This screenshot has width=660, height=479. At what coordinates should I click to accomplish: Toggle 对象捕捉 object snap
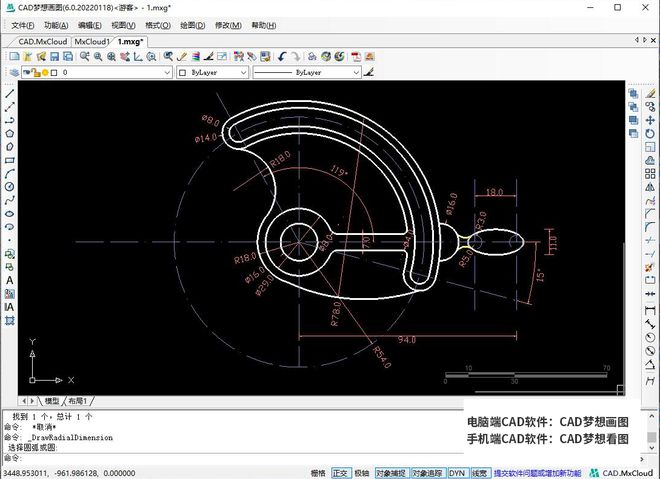(x=391, y=473)
